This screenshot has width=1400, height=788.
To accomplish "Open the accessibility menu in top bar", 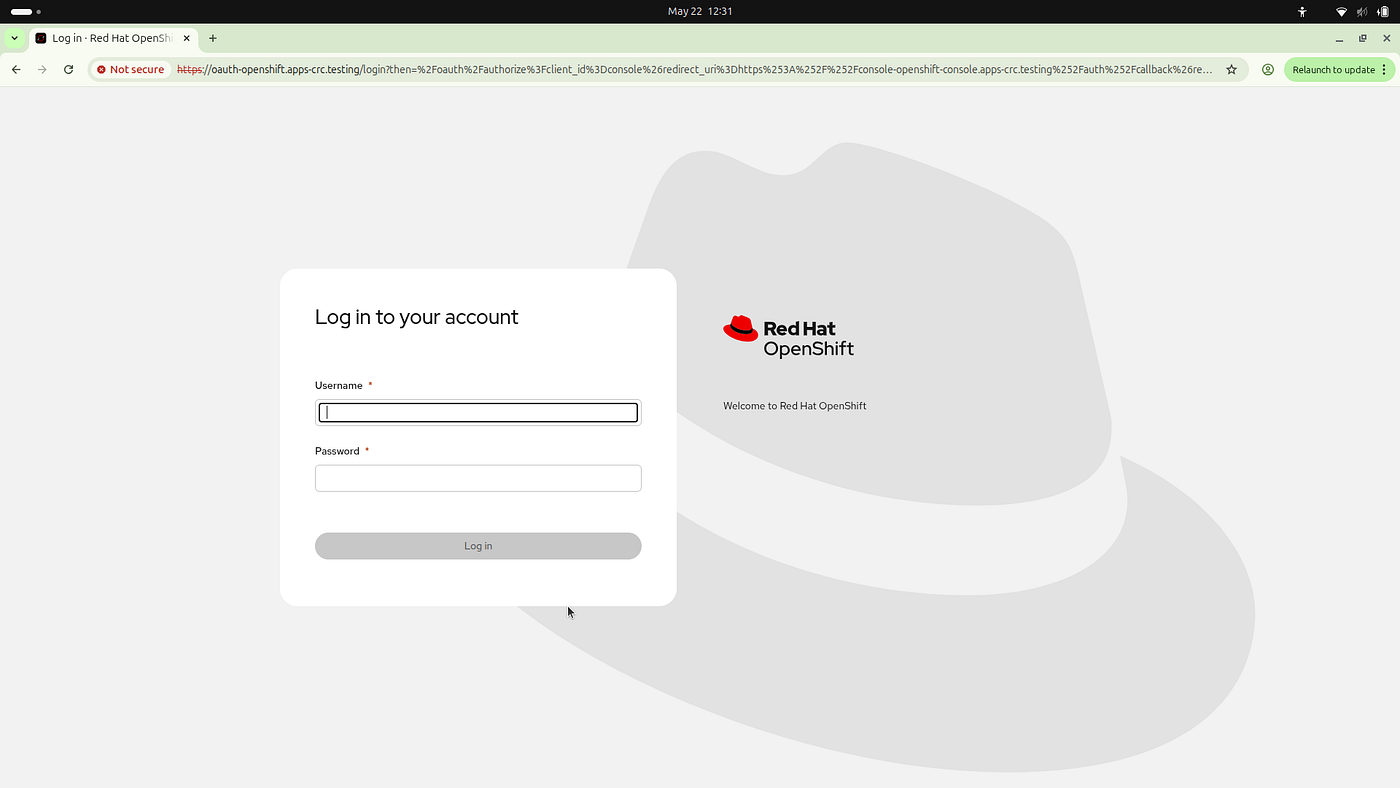I will [1302, 12].
